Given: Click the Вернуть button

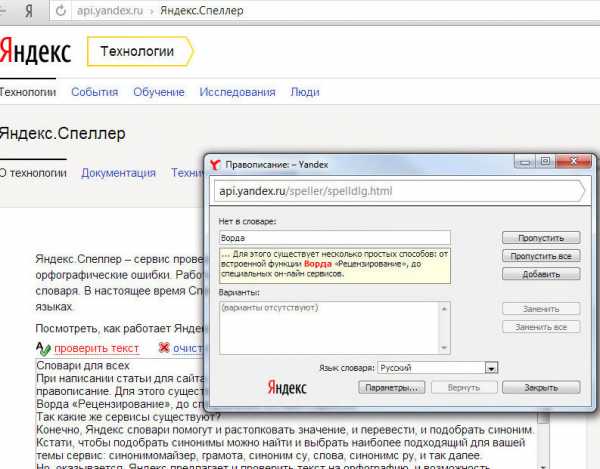Looking at the screenshot, I should [x=464, y=388].
